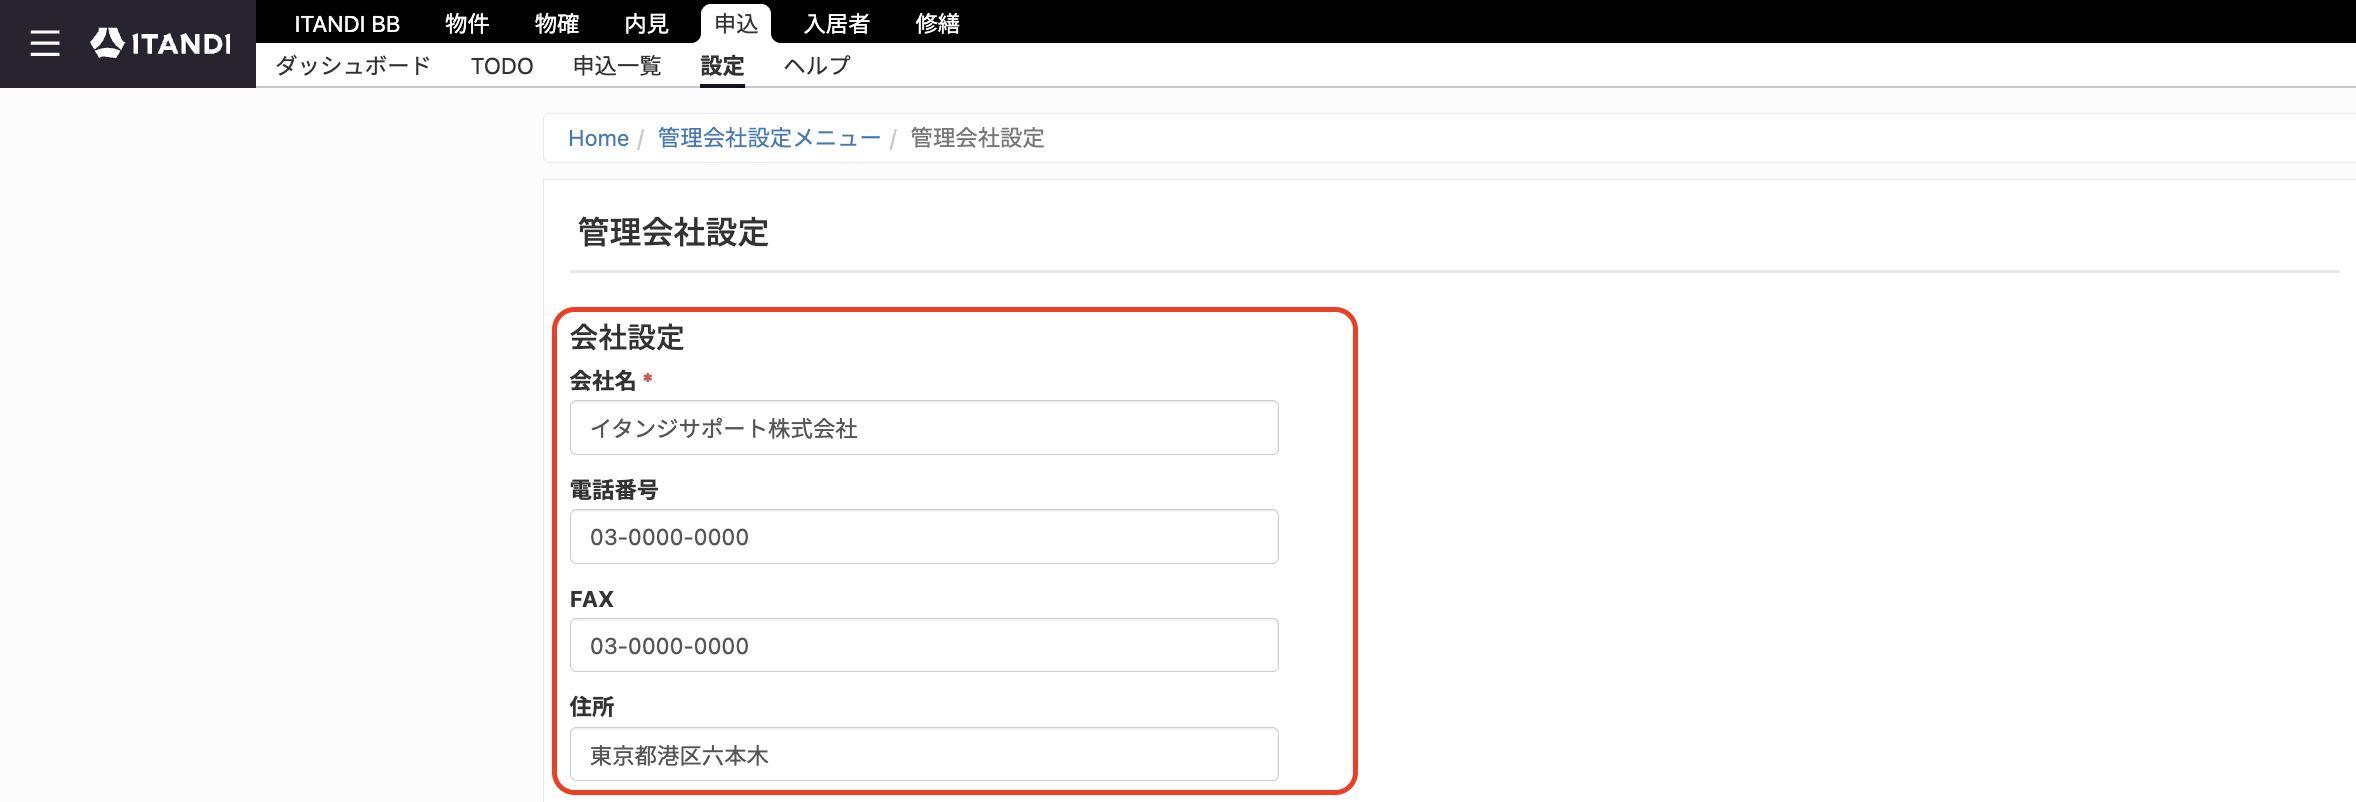The width and height of the screenshot is (2356, 802).
Task: Go back to 管理会社設定メニュー breadcrumb
Action: pos(769,138)
